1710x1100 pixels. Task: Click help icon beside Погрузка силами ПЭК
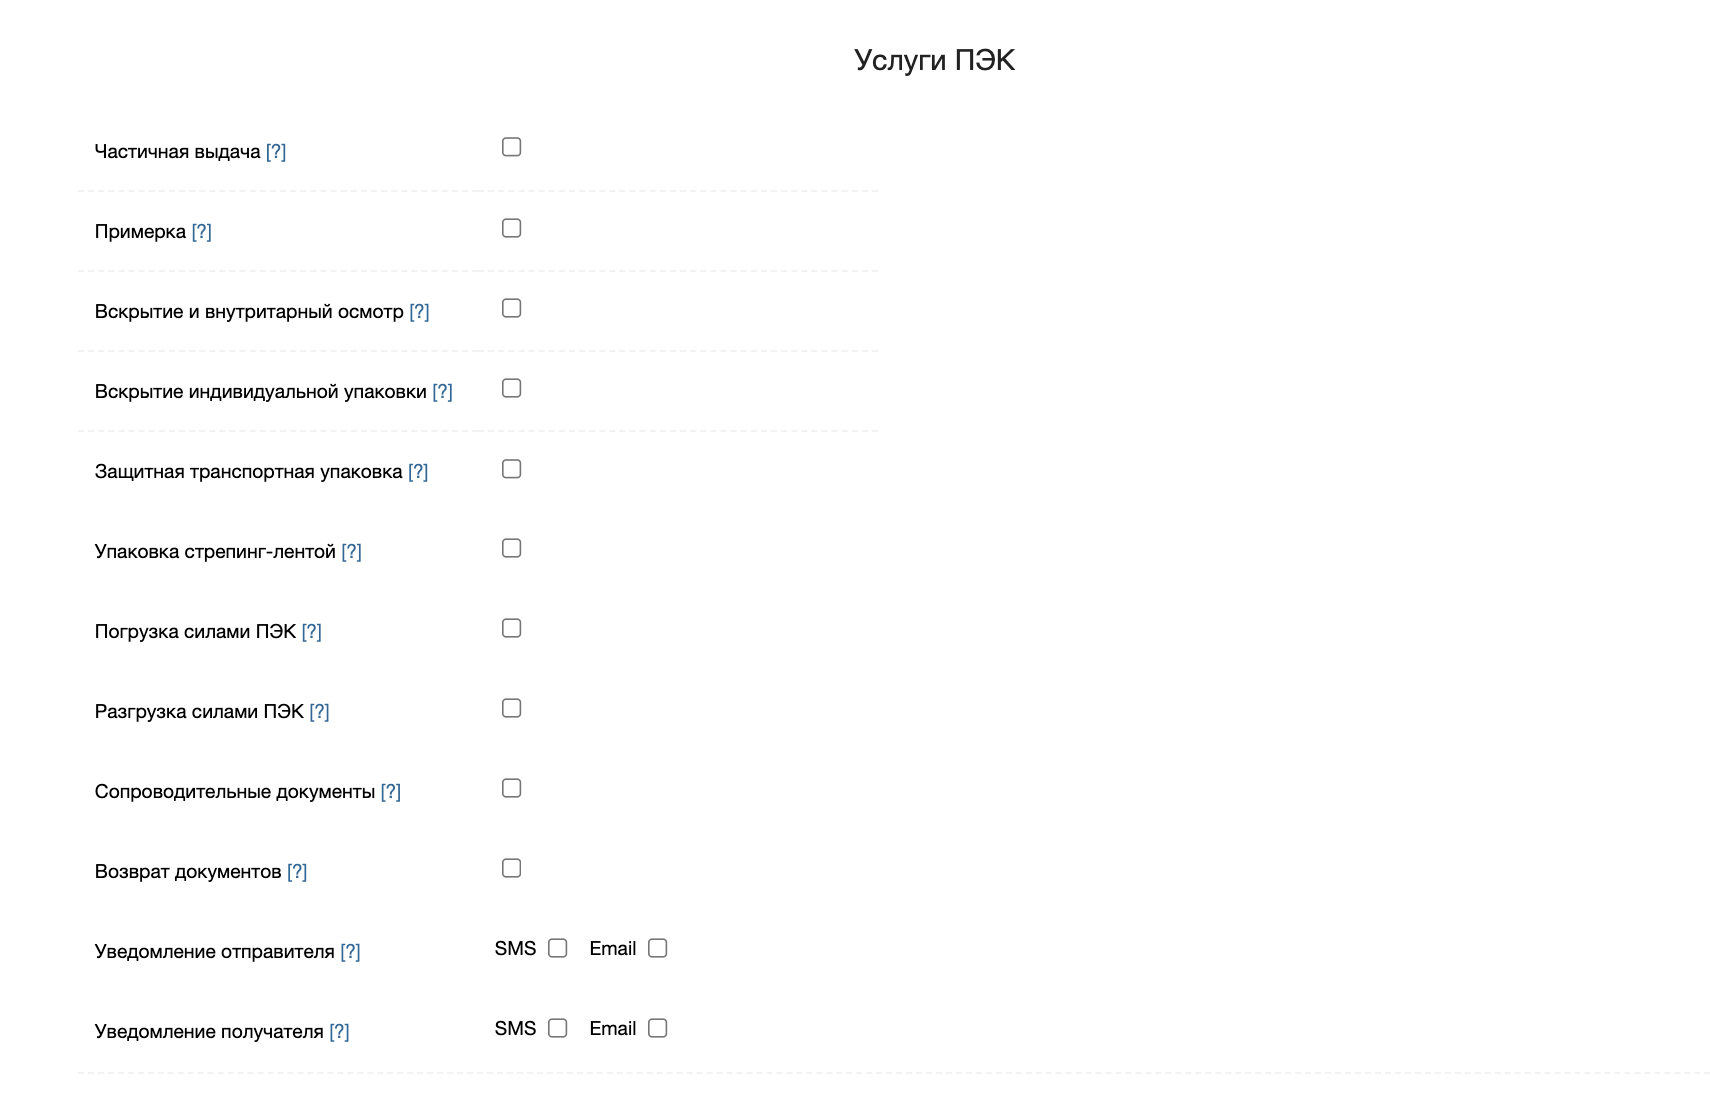pyautogui.click(x=311, y=632)
